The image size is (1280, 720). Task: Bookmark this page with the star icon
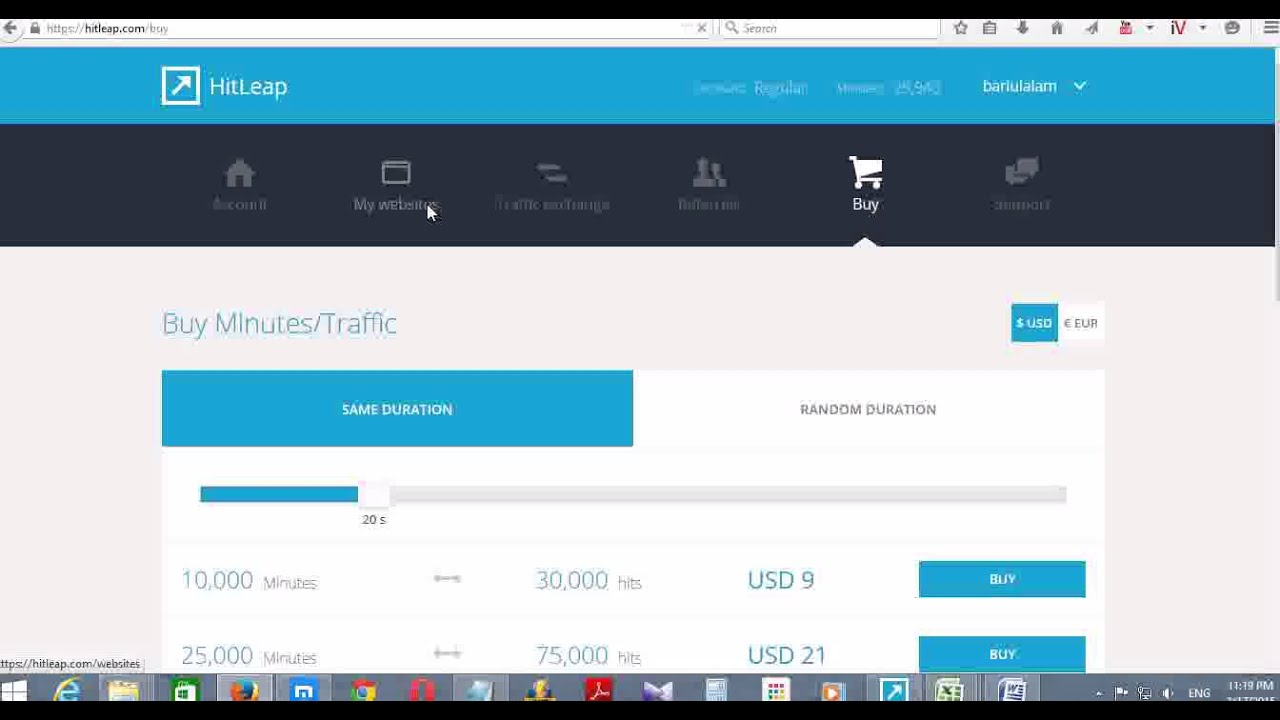click(961, 28)
